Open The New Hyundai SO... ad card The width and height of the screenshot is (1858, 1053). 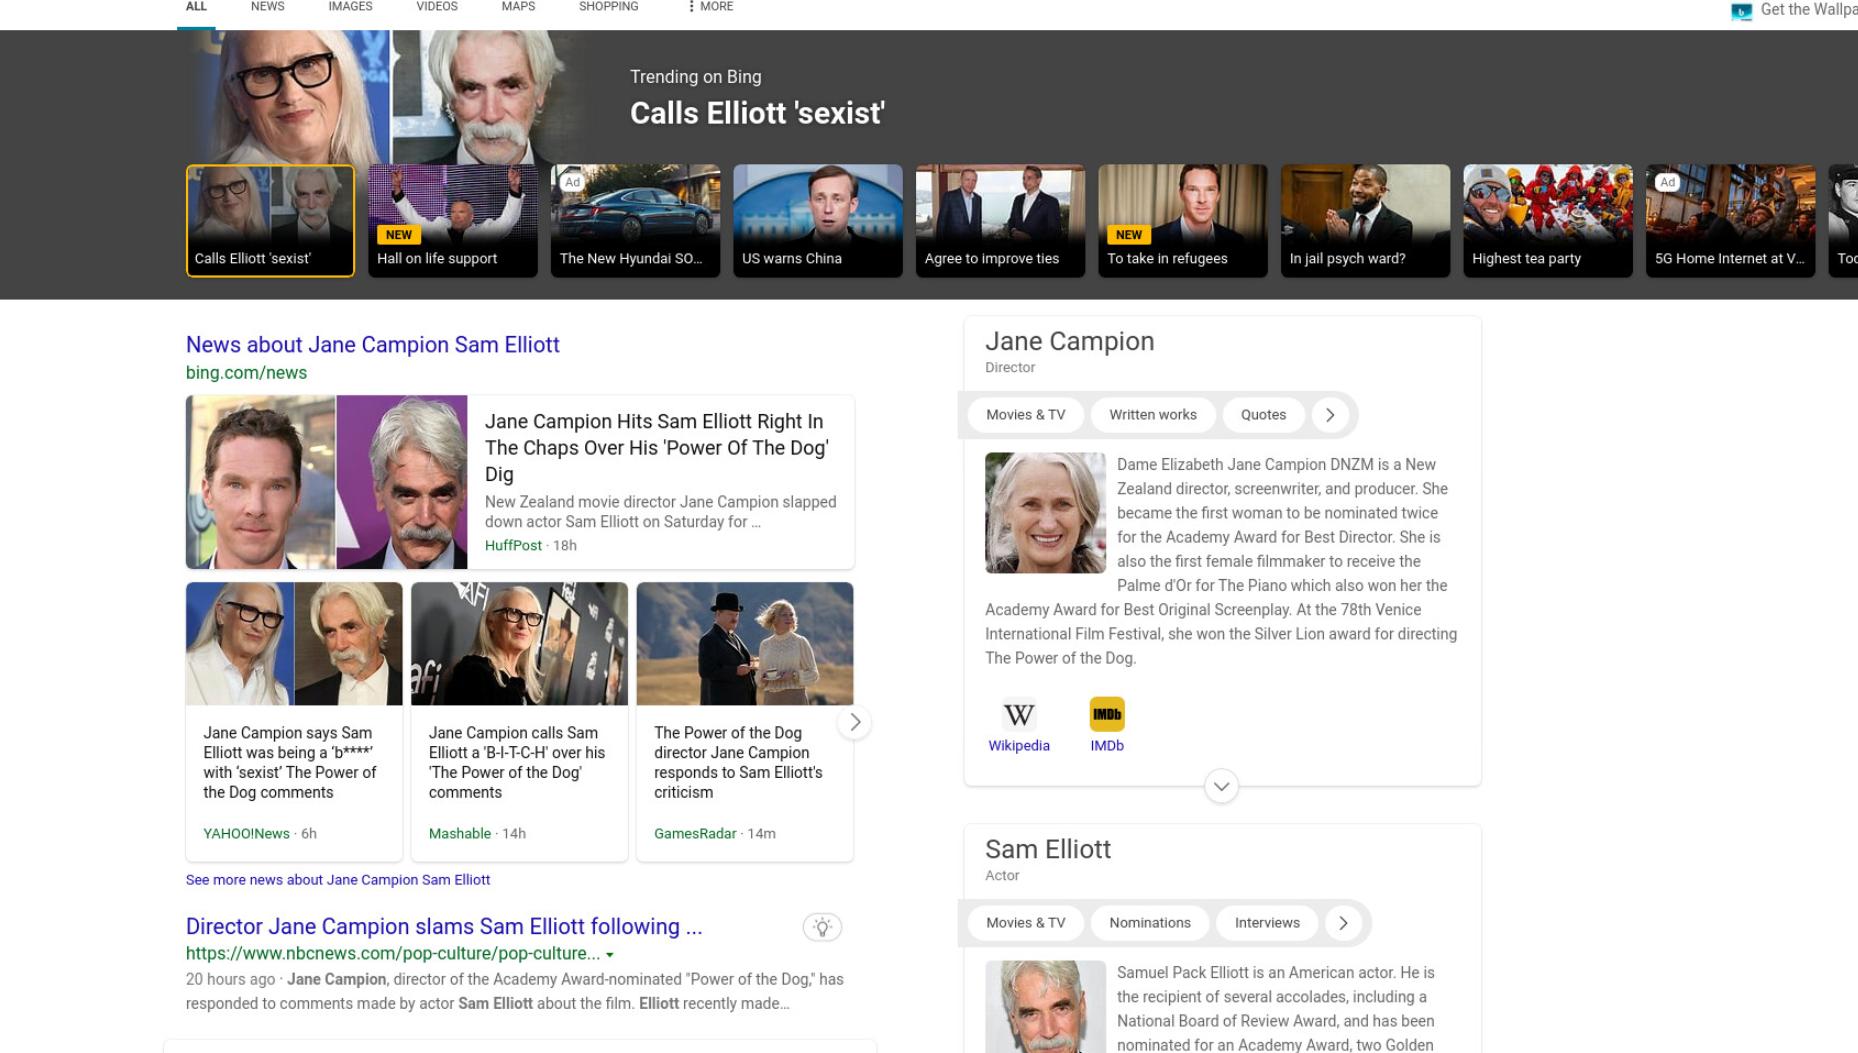coord(636,221)
